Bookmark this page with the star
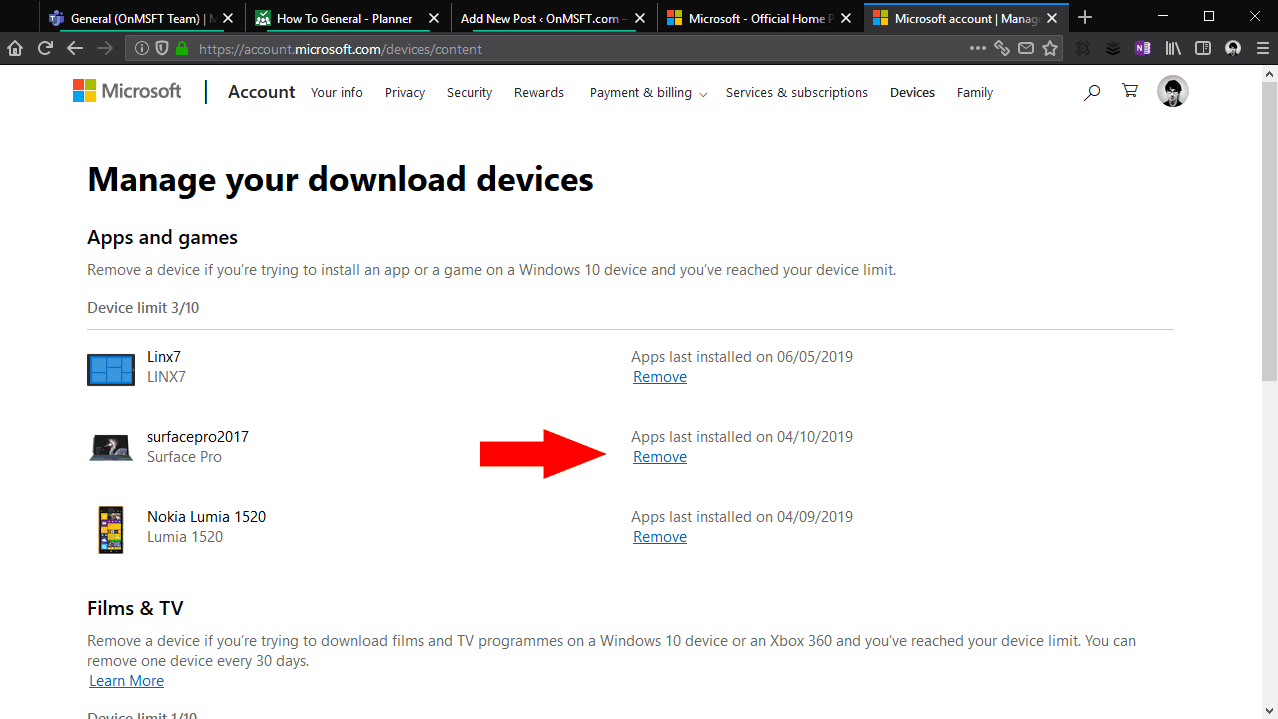This screenshot has height=719, width=1278. (x=1050, y=48)
